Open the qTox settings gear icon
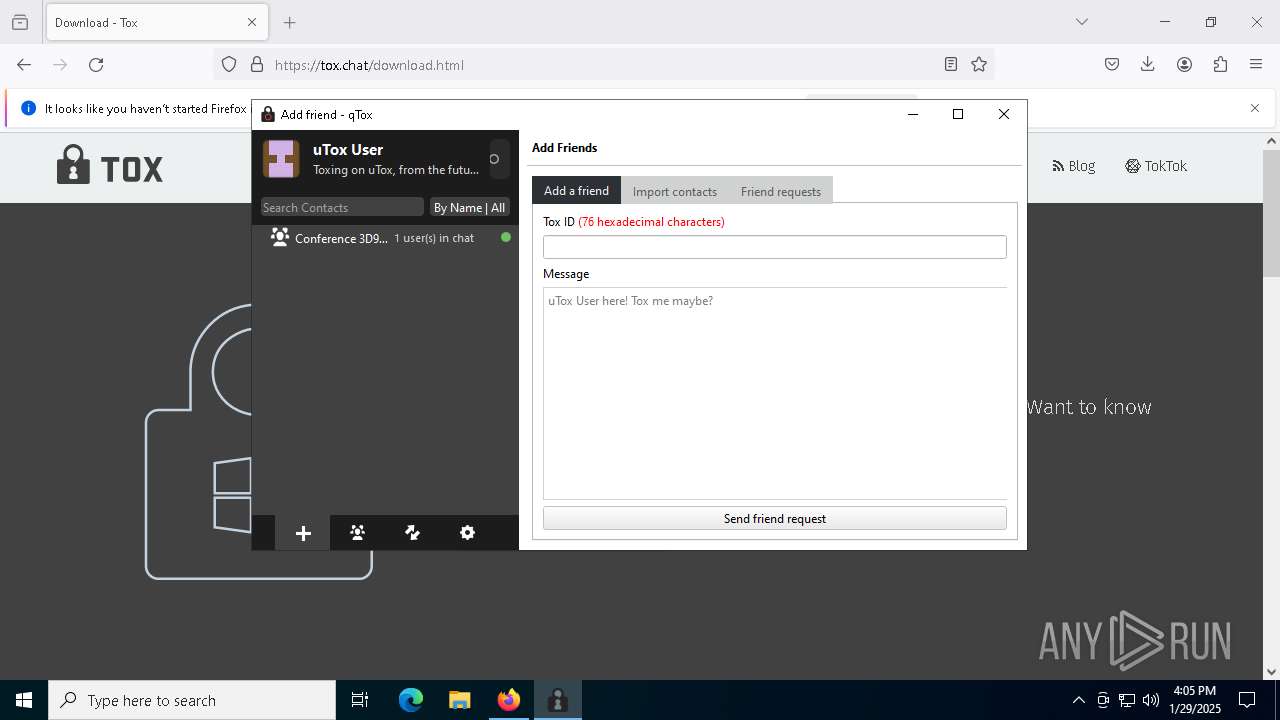 pyautogui.click(x=467, y=533)
